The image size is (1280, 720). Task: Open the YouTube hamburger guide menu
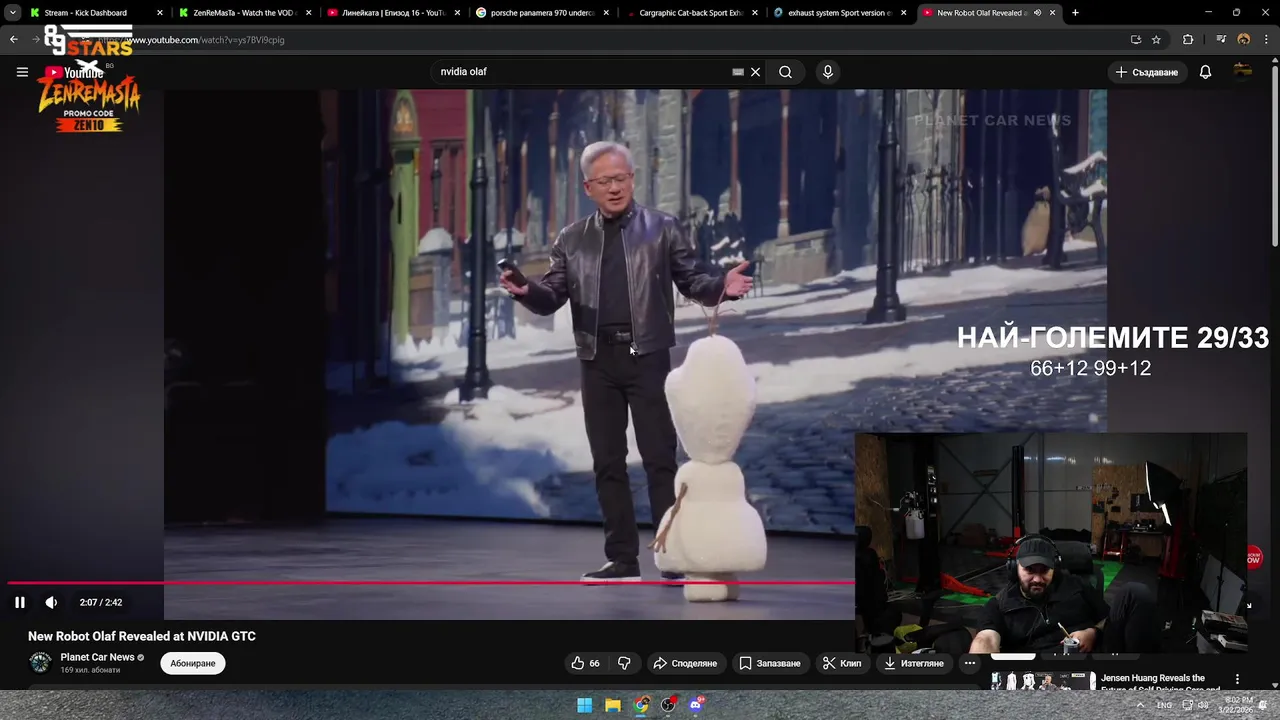(22, 72)
